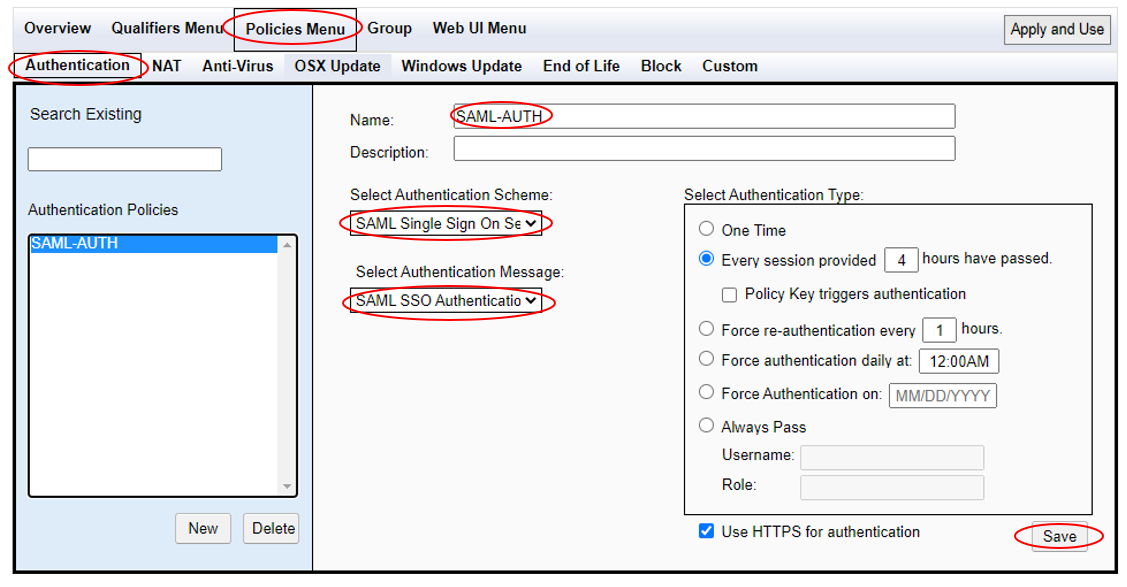
Task: Switch to the Anti-Virus tab
Action: pos(238,66)
